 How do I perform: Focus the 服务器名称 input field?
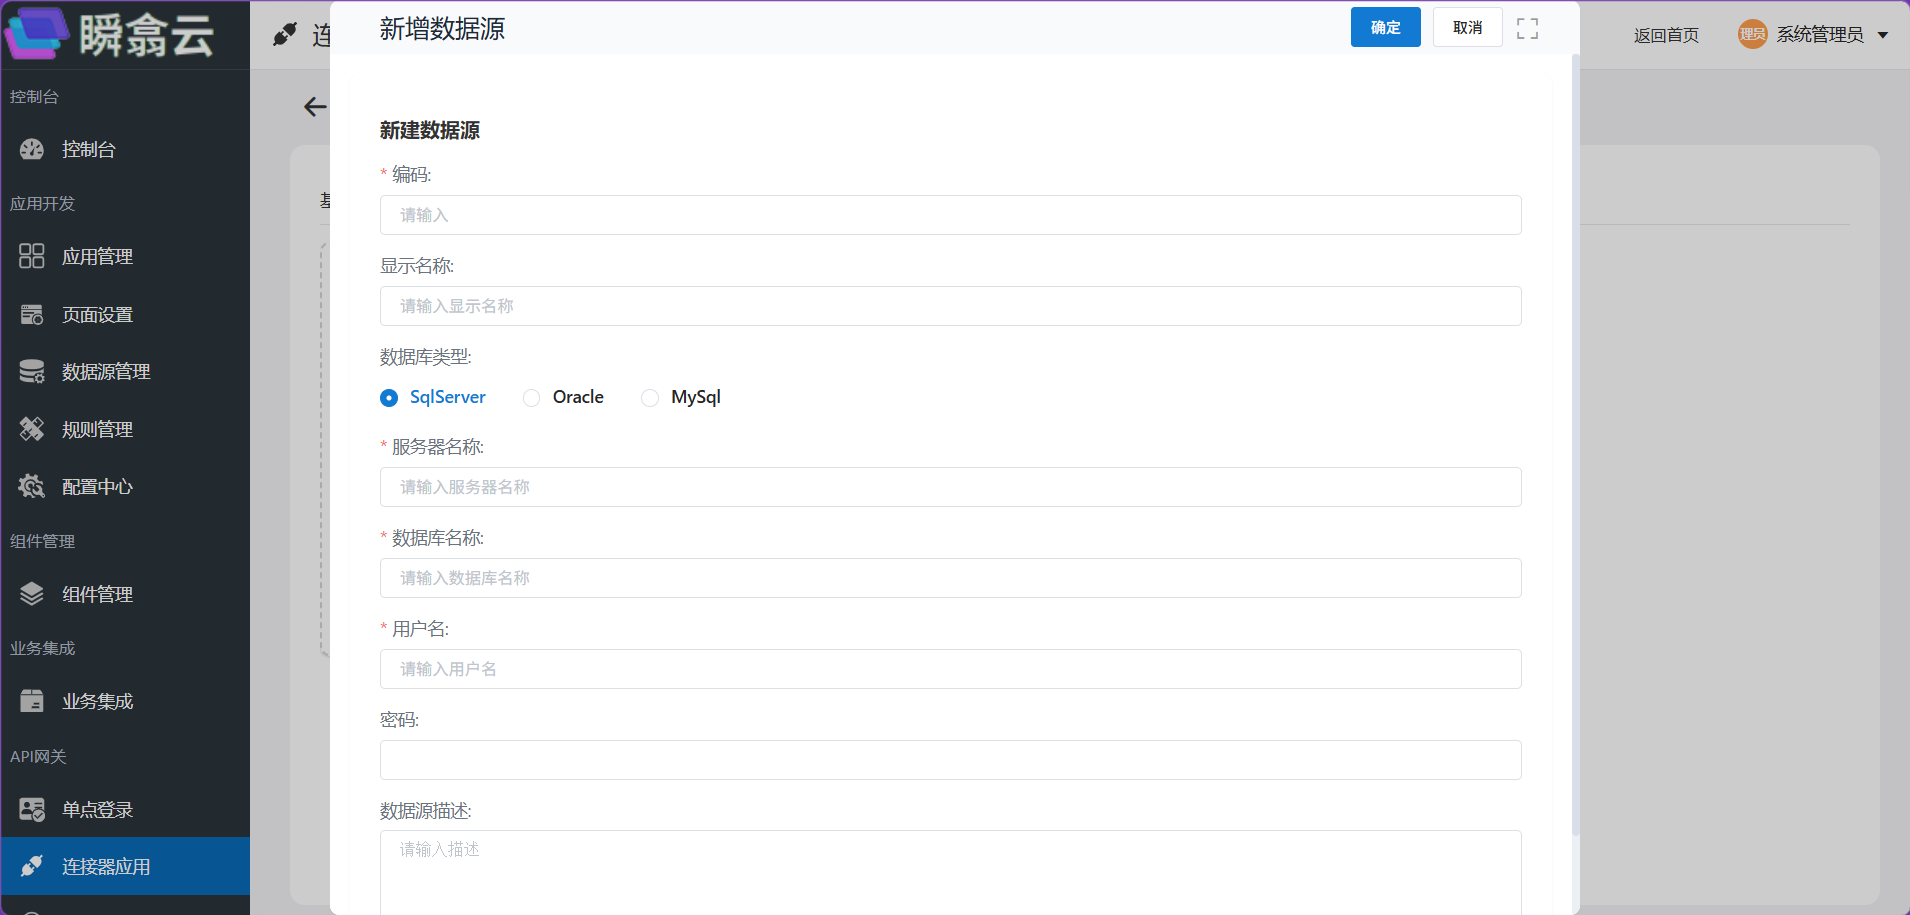point(950,487)
